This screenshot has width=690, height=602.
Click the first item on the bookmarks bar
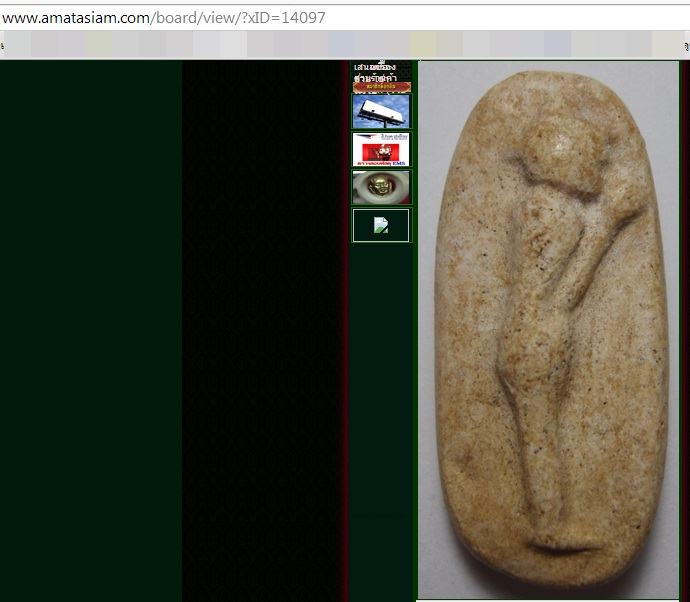pyautogui.click(x=20, y=45)
